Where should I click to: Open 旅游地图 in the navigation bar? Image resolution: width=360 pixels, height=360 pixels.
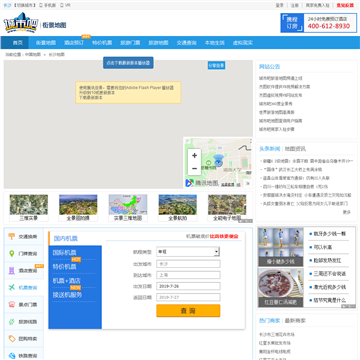point(158,43)
